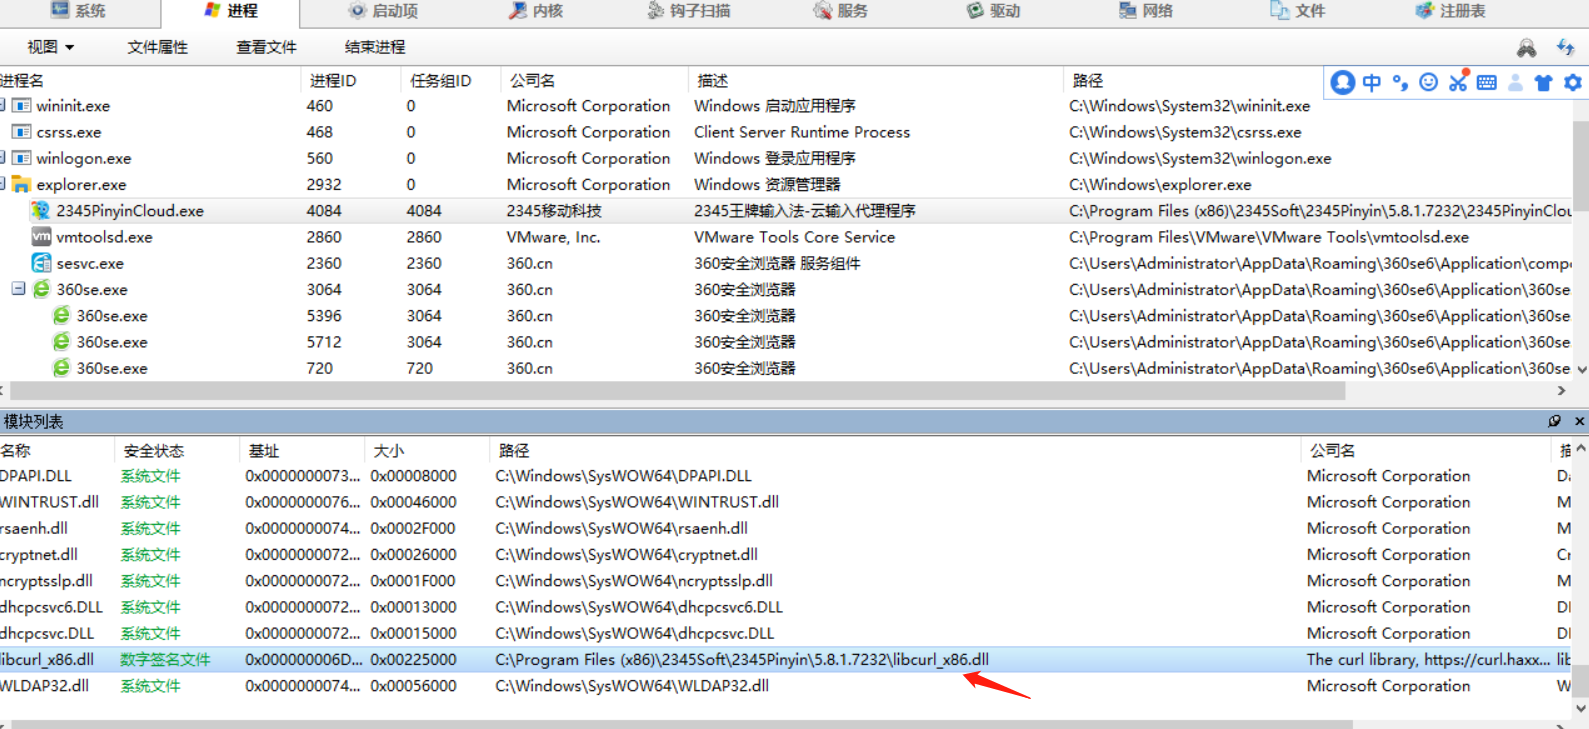Click the 360se.exe icon with PID 720

tap(61, 367)
